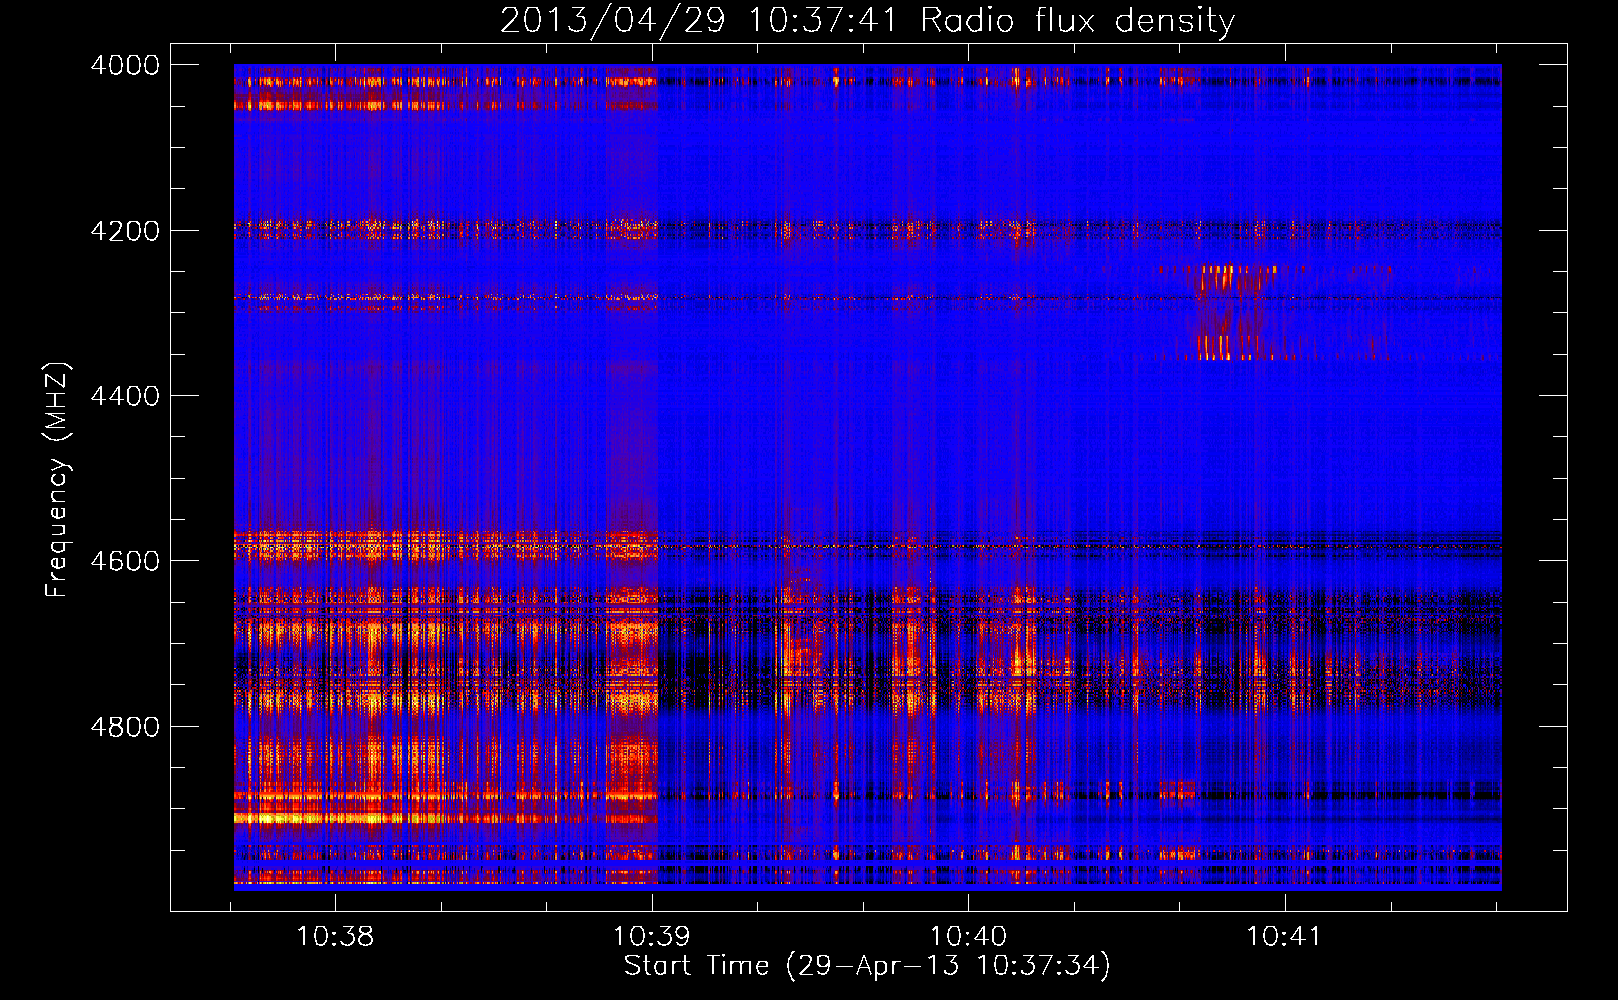
Task: Click the 4600 frequency tick label
Action: tap(125, 561)
